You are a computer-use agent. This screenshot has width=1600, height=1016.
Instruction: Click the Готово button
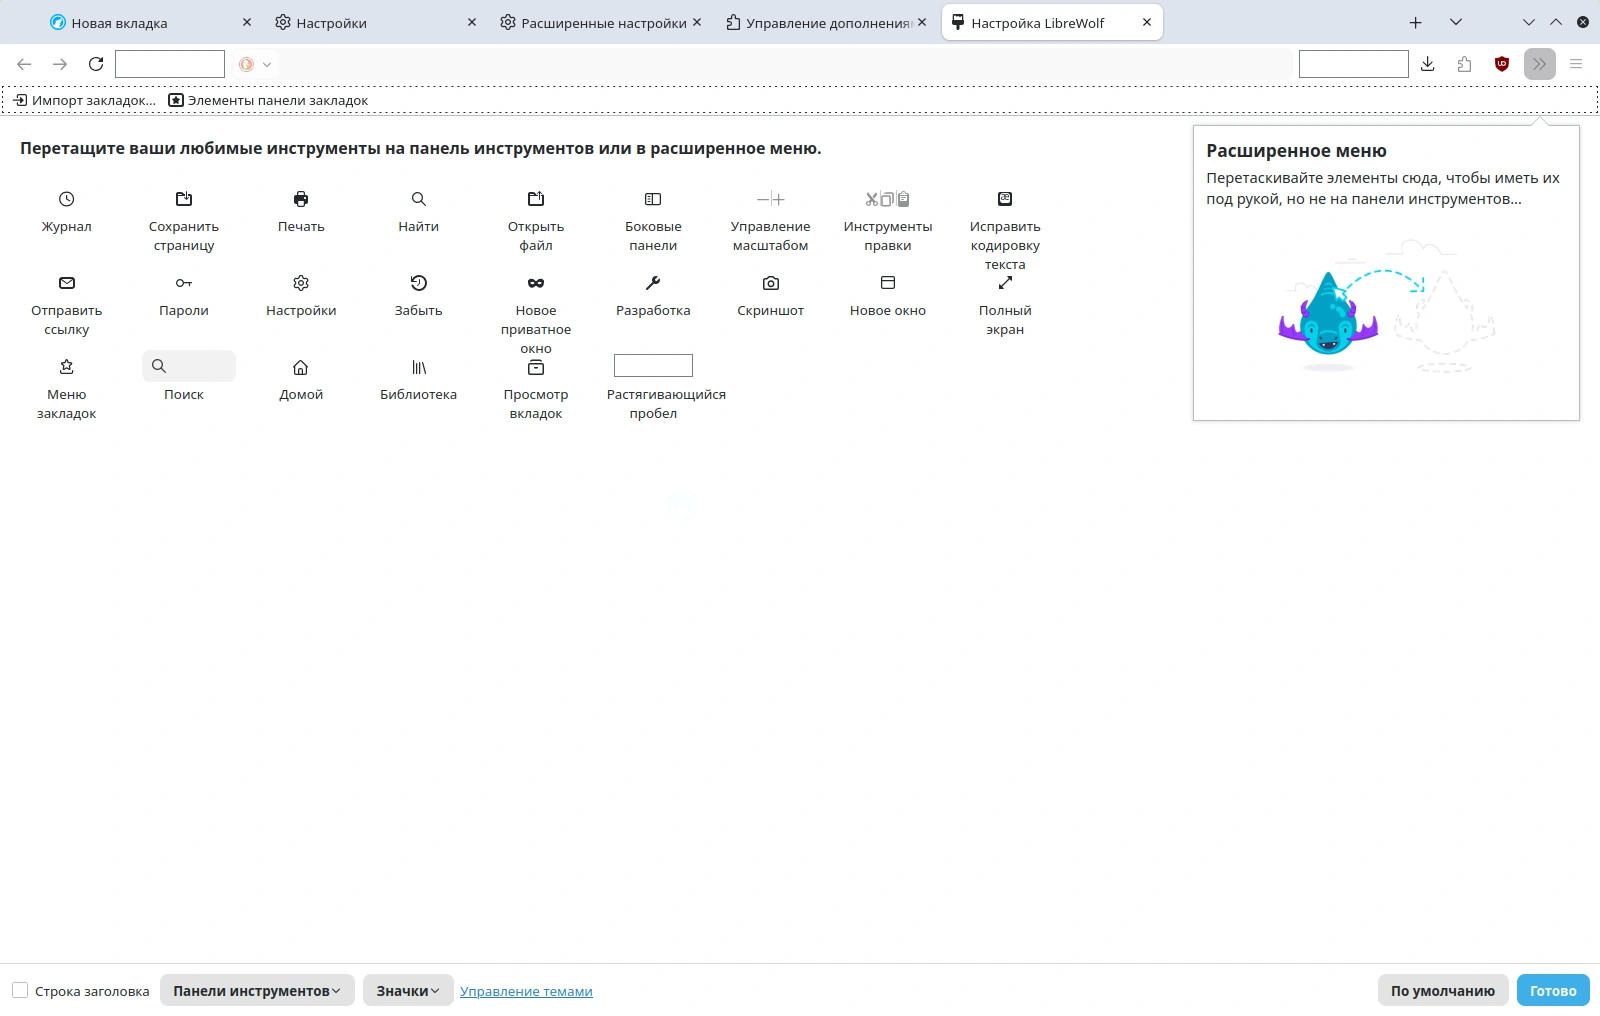pos(1552,990)
